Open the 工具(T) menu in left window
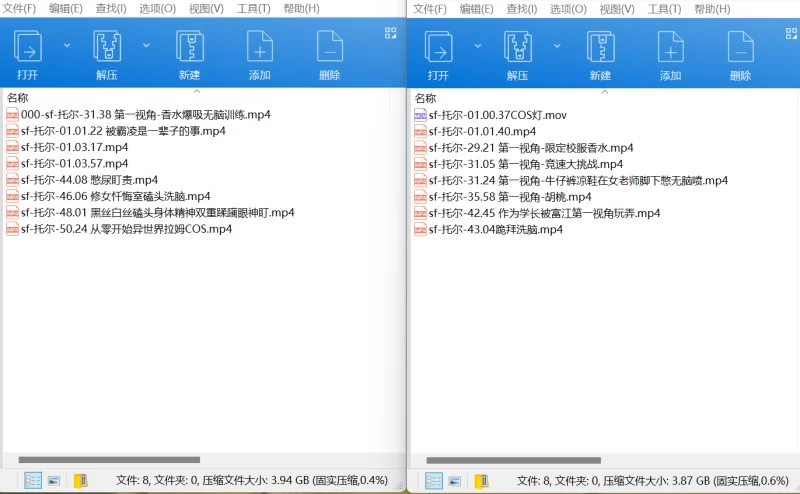Image resolution: width=800 pixels, height=494 pixels. tap(254, 9)
